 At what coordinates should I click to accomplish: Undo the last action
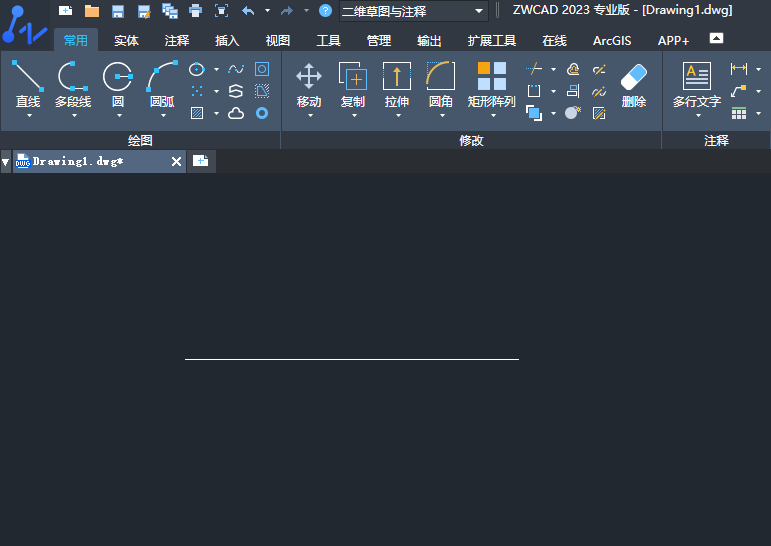coord(248,10)
